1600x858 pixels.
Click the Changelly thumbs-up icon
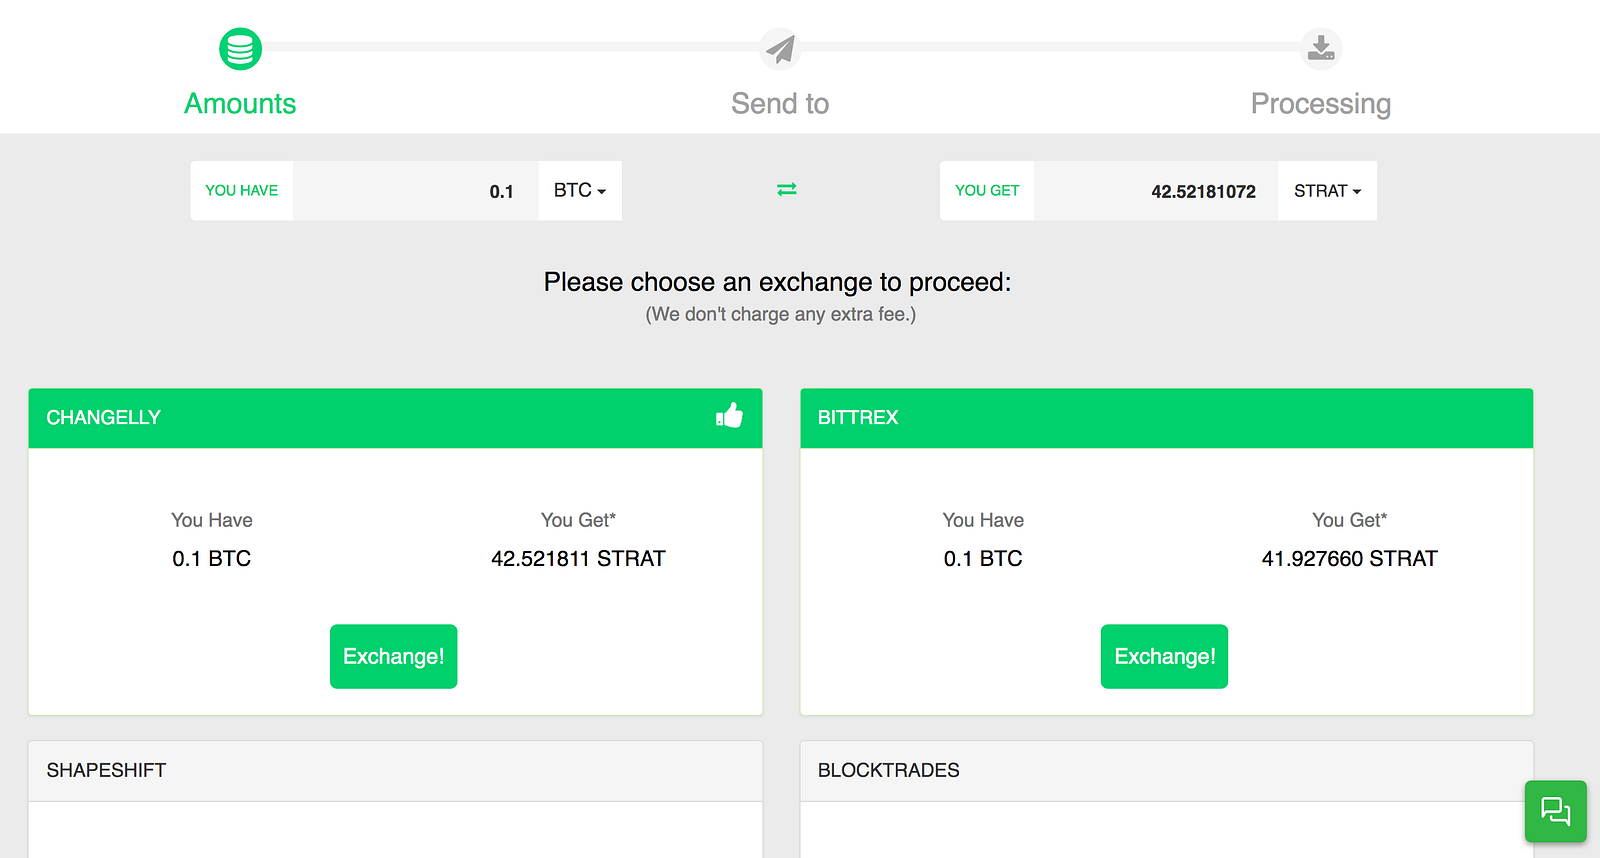coord(730,416)
